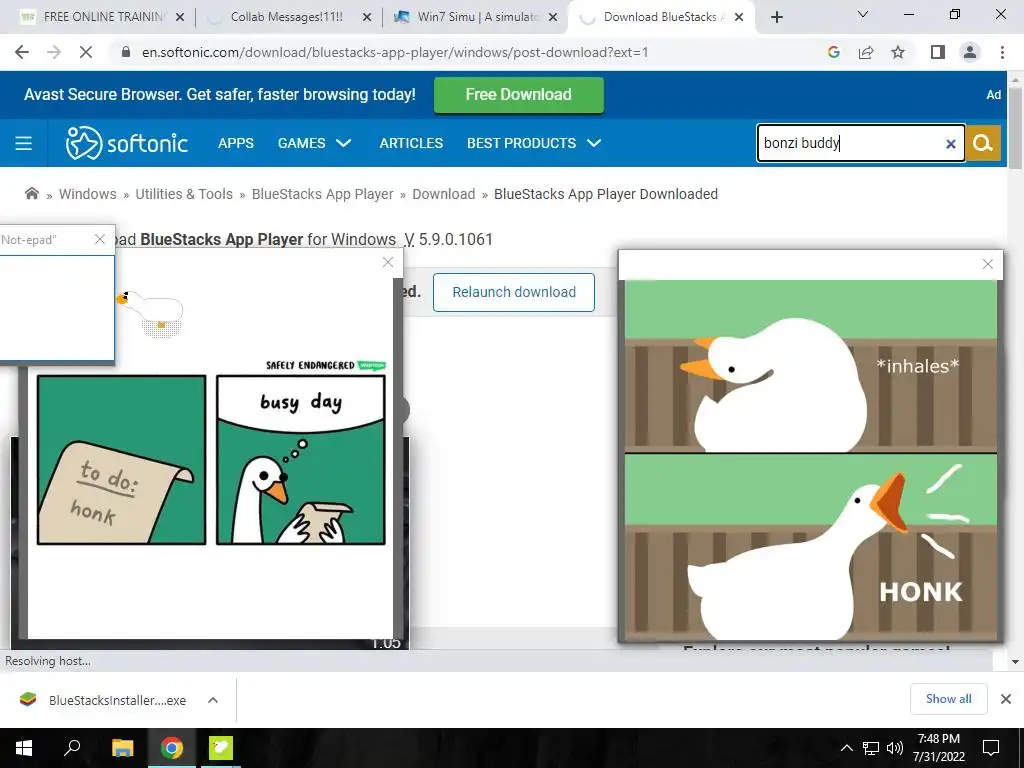The image size is (1024, 768).
Task: Click the address bar URL
Action: [x=395, y=52]
